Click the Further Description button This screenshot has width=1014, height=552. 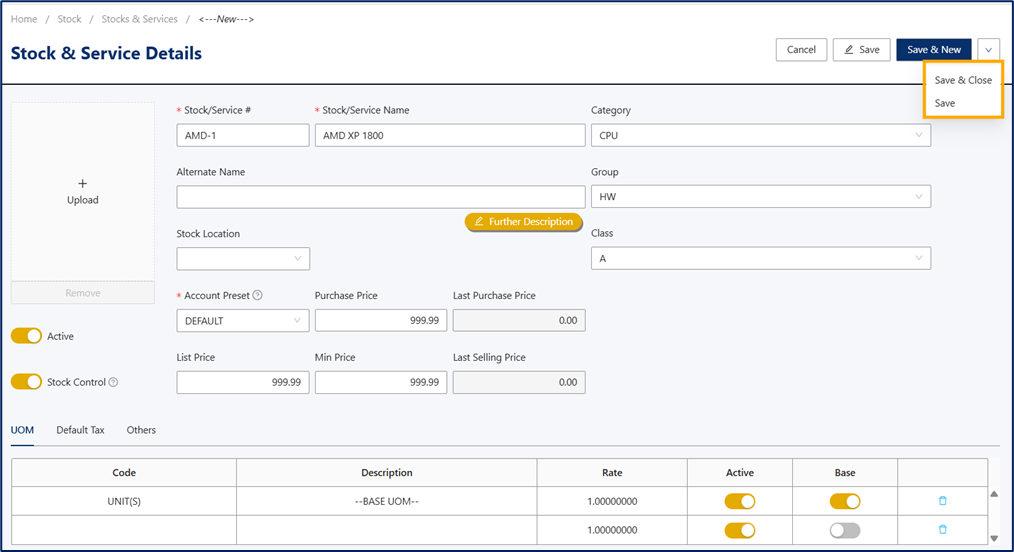pos(524,222)
